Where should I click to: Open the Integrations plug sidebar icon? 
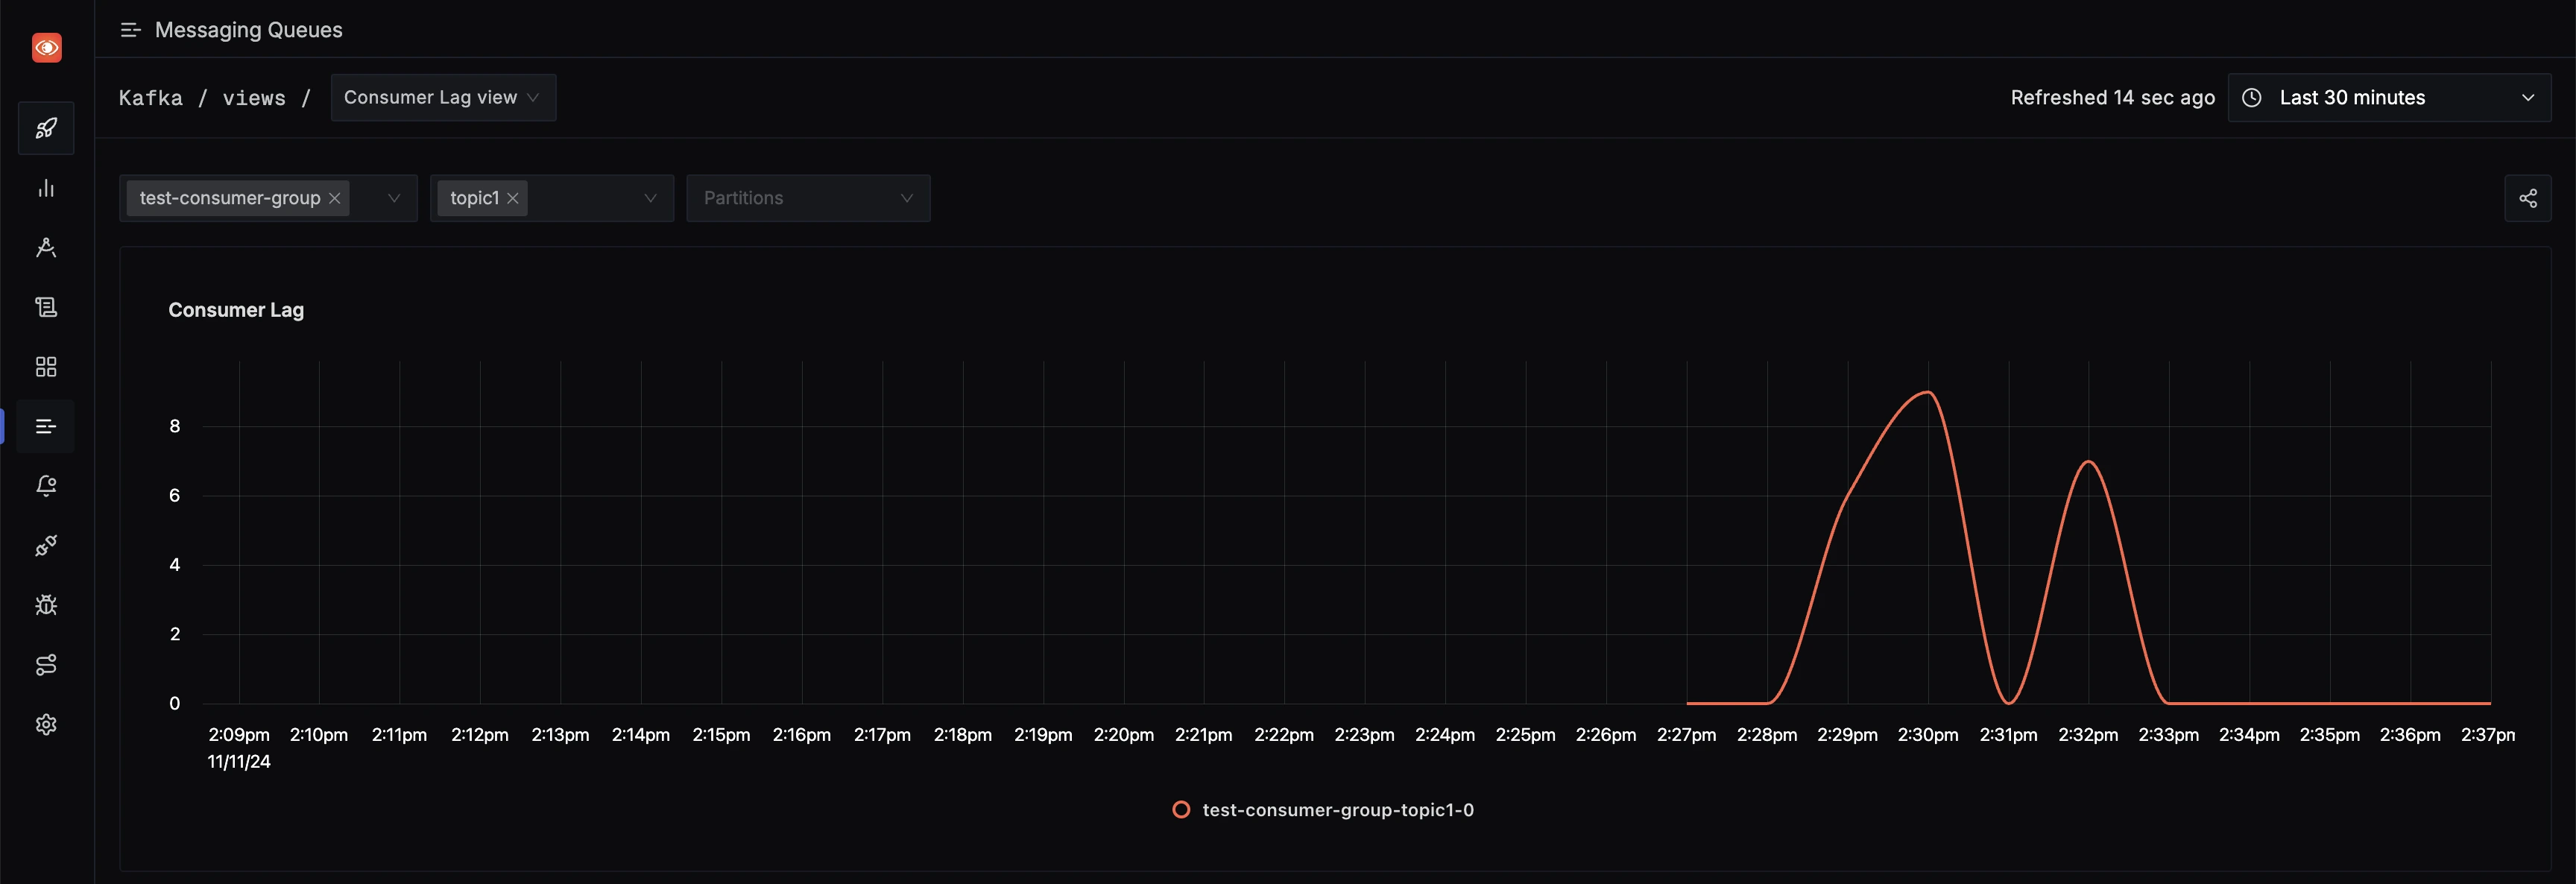click(46, 545)
